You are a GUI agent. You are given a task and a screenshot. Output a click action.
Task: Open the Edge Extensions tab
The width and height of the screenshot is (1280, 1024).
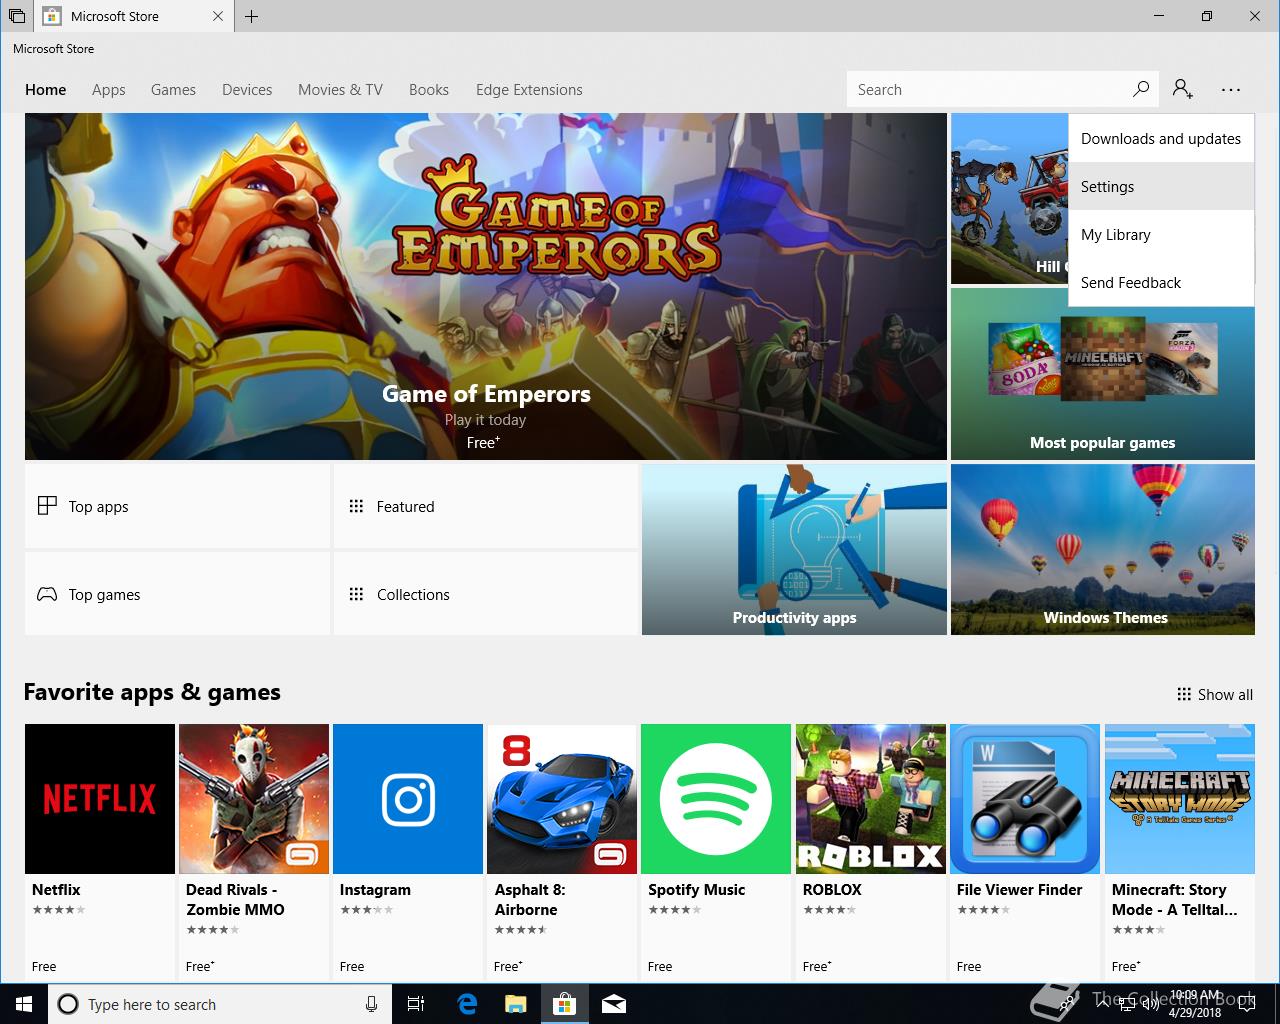click(529, 89)
